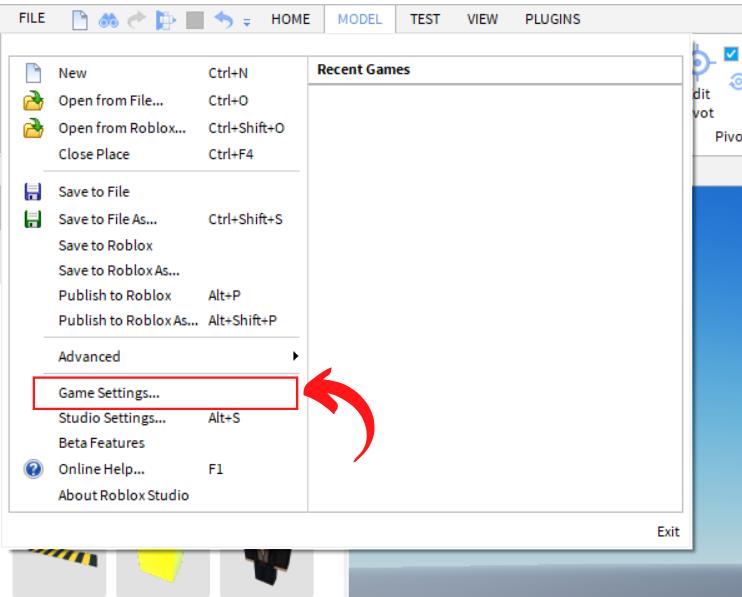Toggle the blue checkbox in the ribbon
This screenshot has height=597, width=742.
click(x=731, y=54)
